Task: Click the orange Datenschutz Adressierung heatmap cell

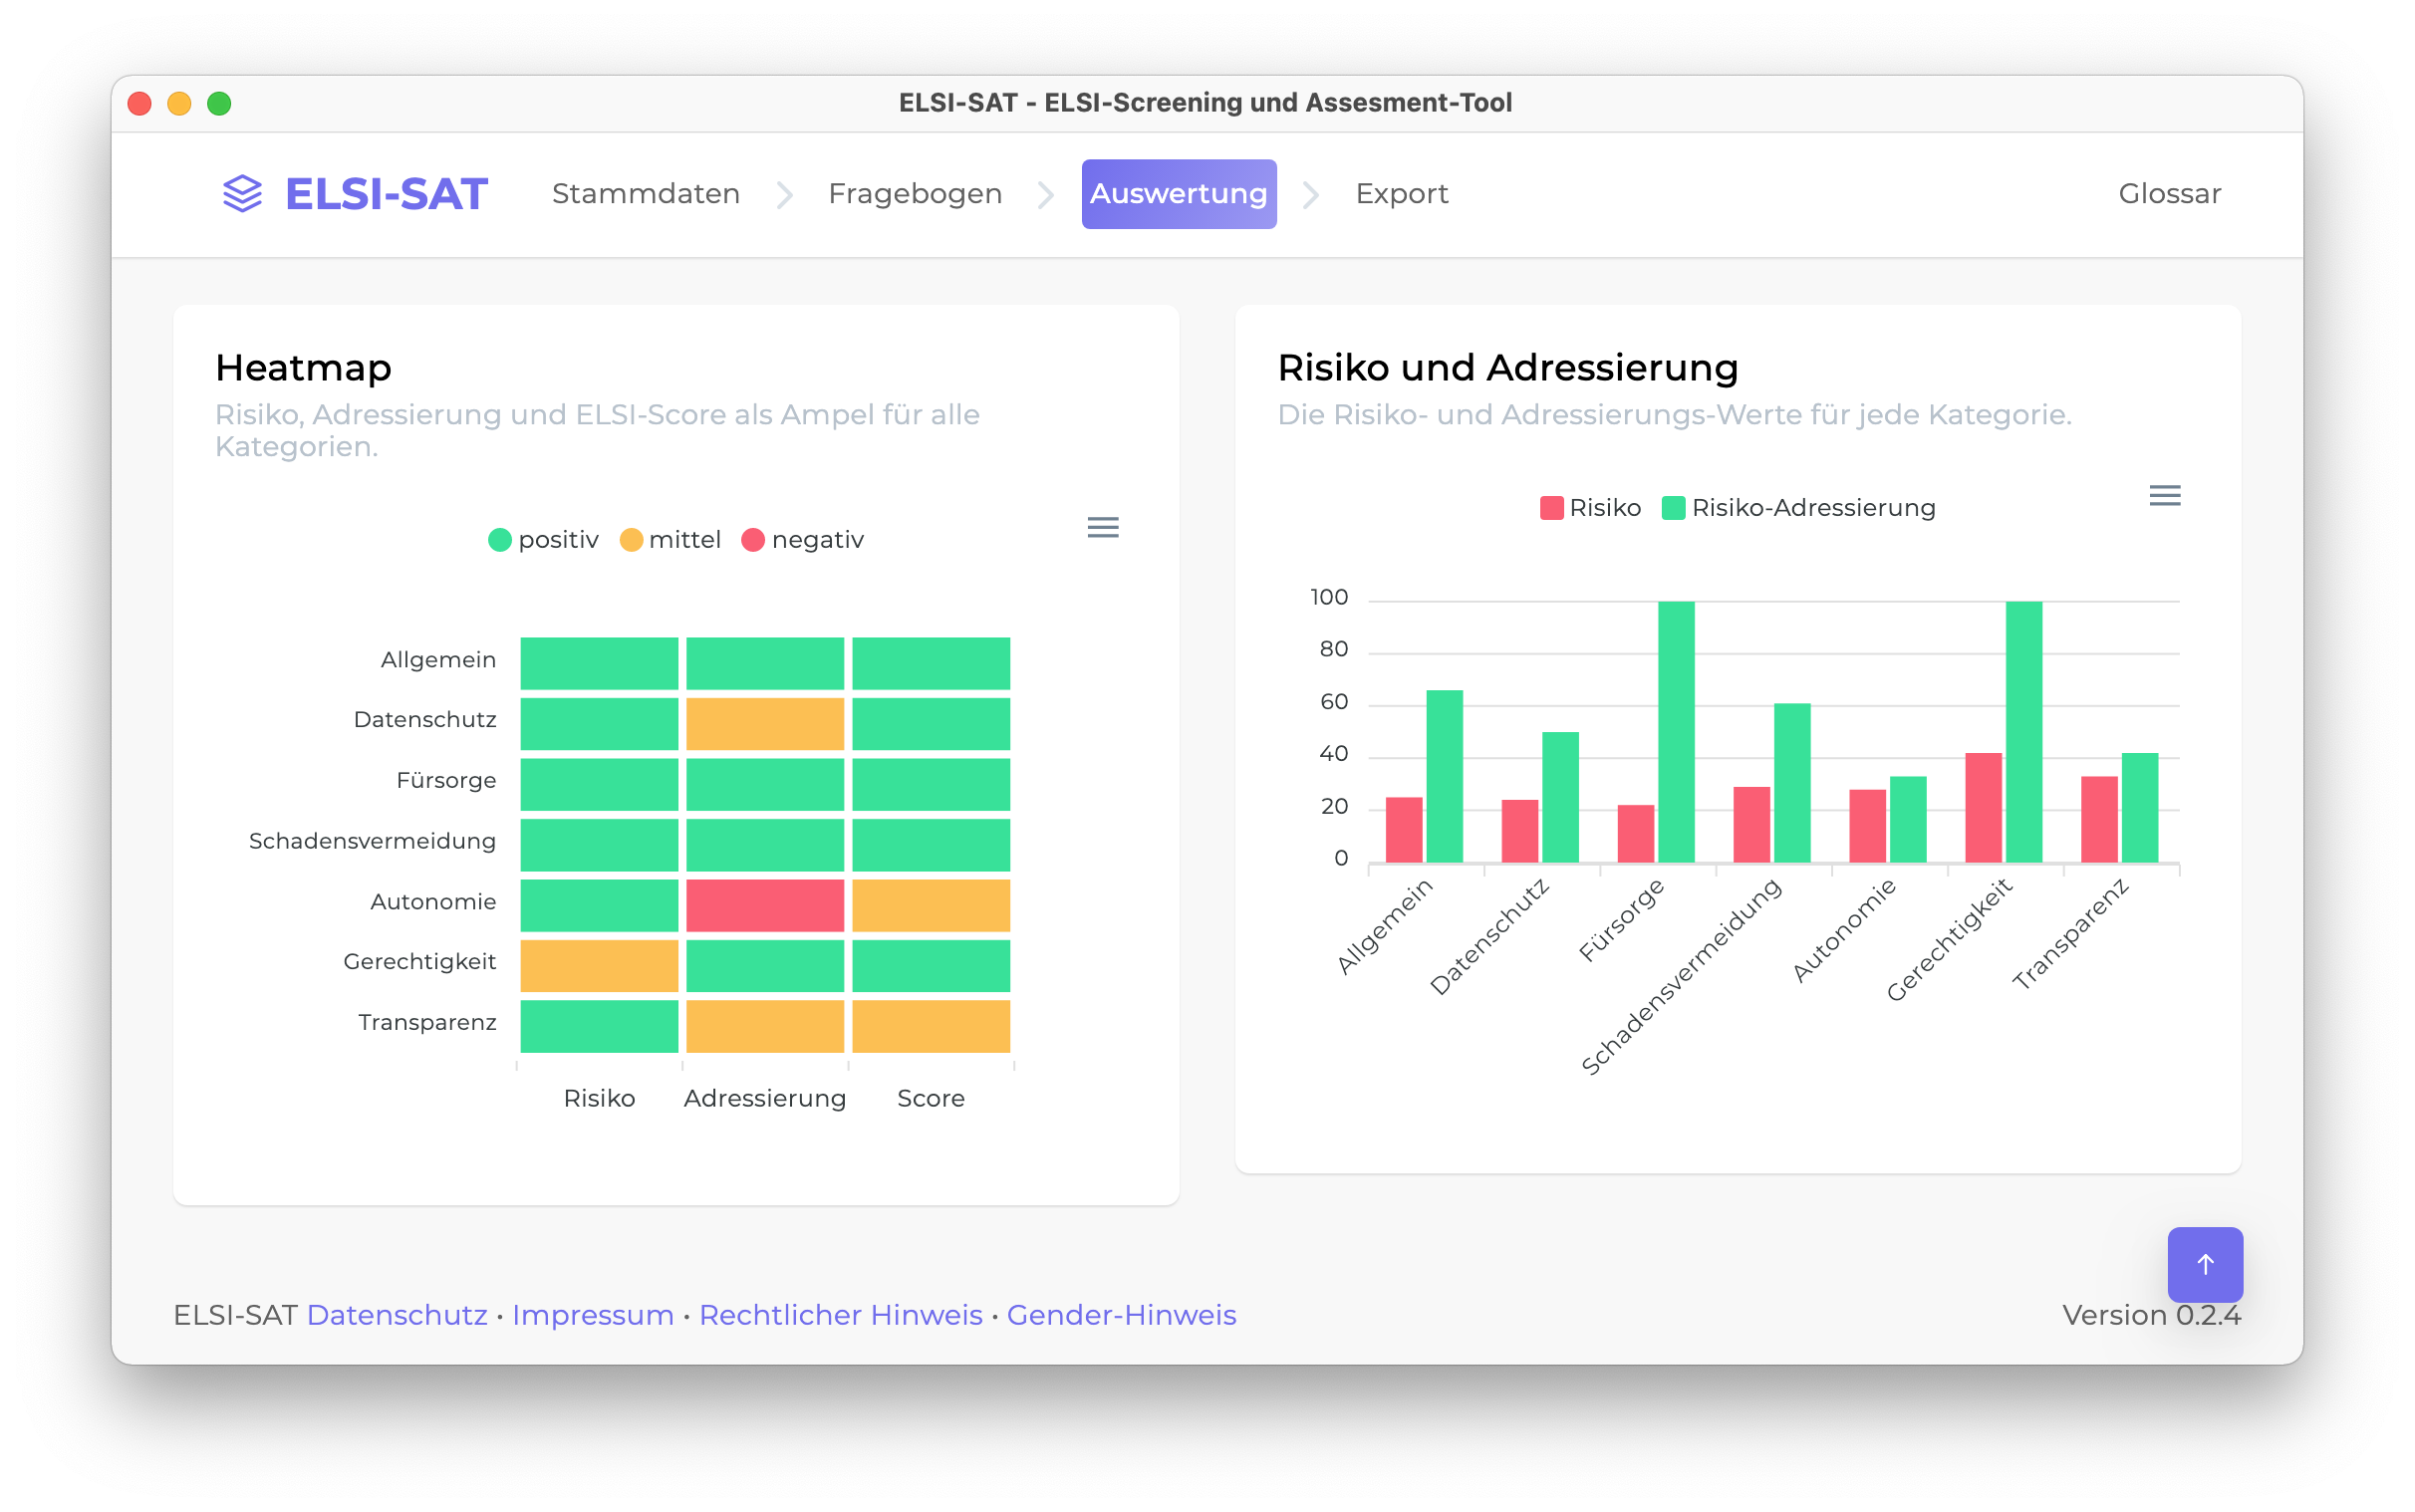Action: pyautogui.click(x=765, y=724)
